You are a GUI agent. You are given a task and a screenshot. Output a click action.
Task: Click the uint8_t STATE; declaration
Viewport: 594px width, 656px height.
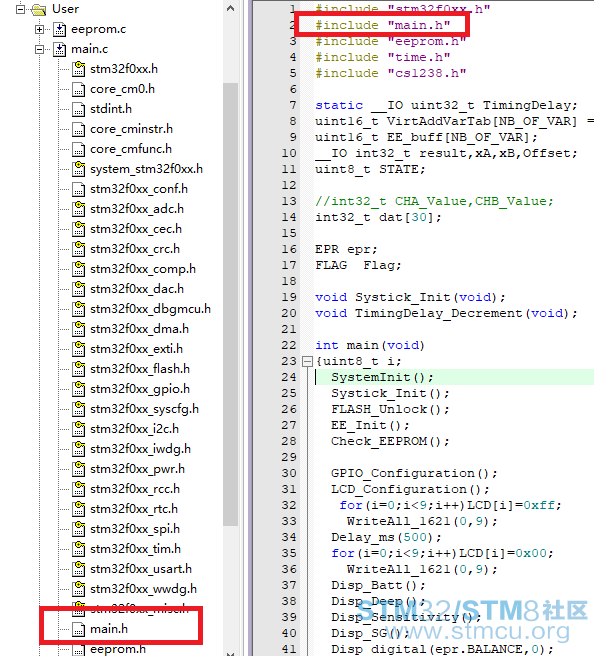pos(370,169)
